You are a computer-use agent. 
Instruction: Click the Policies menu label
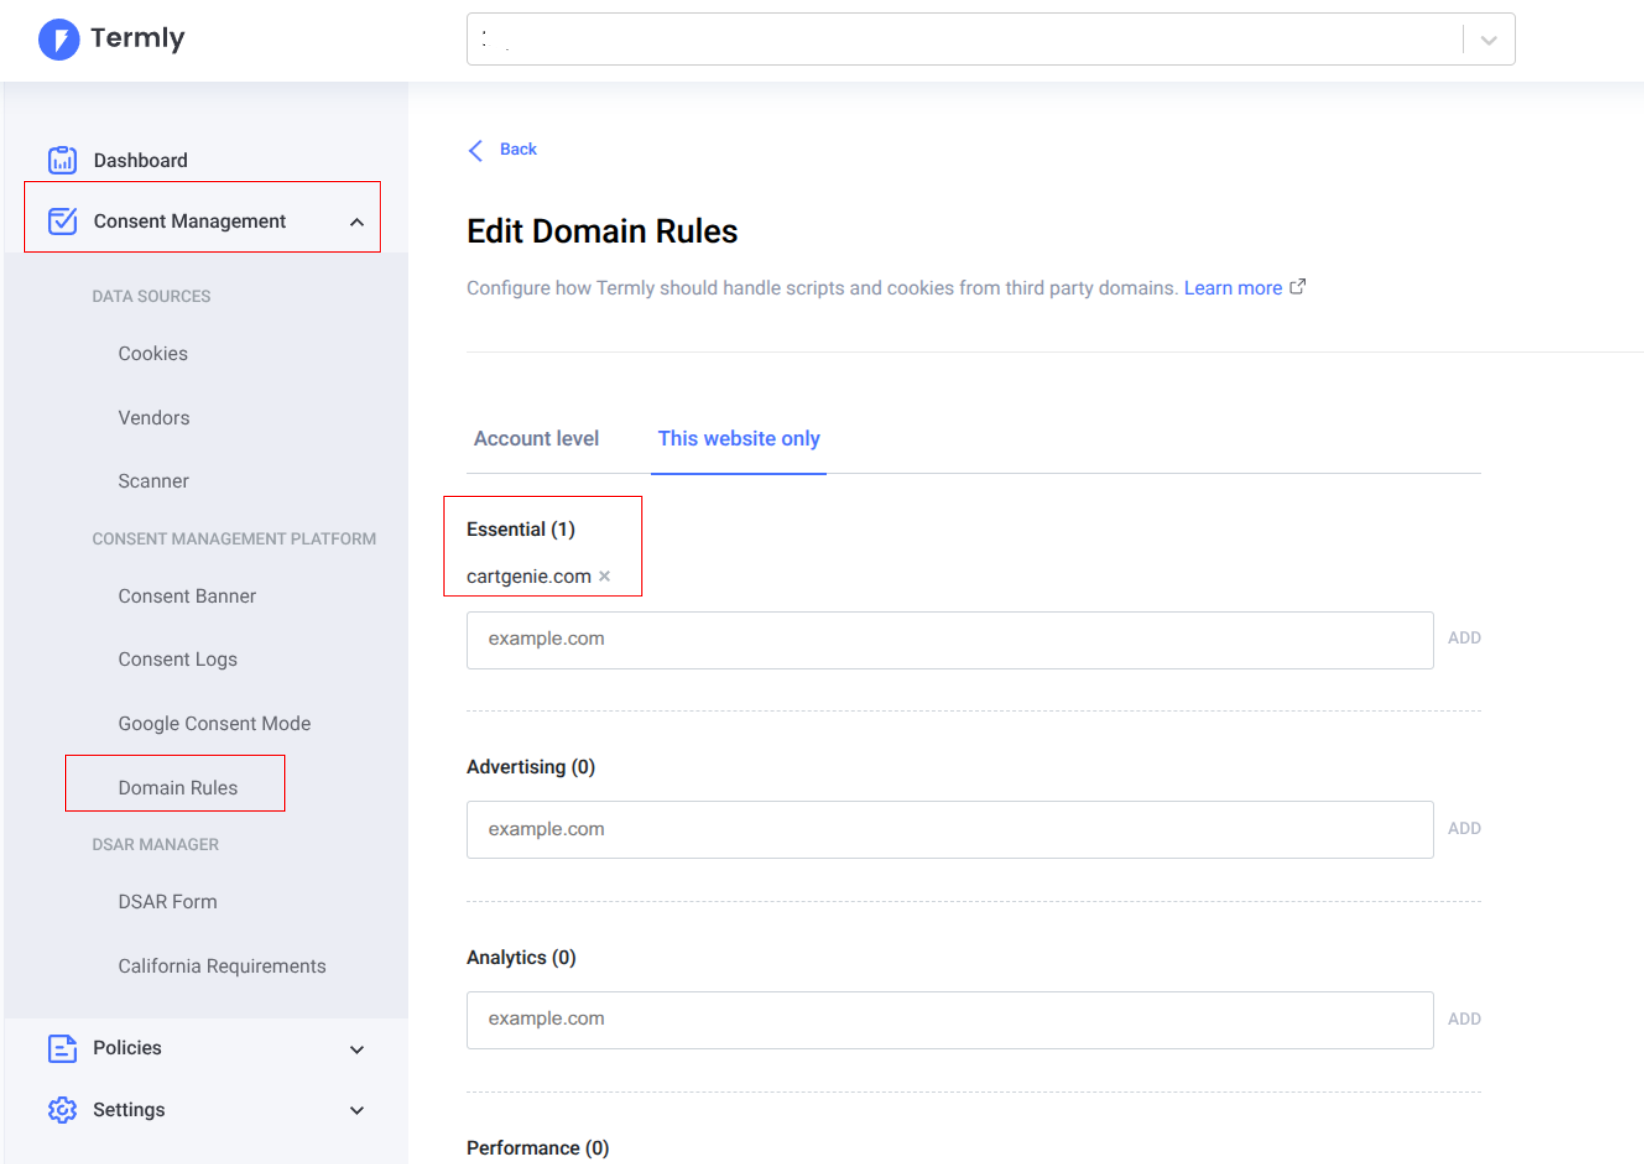tap(127, 1048)
